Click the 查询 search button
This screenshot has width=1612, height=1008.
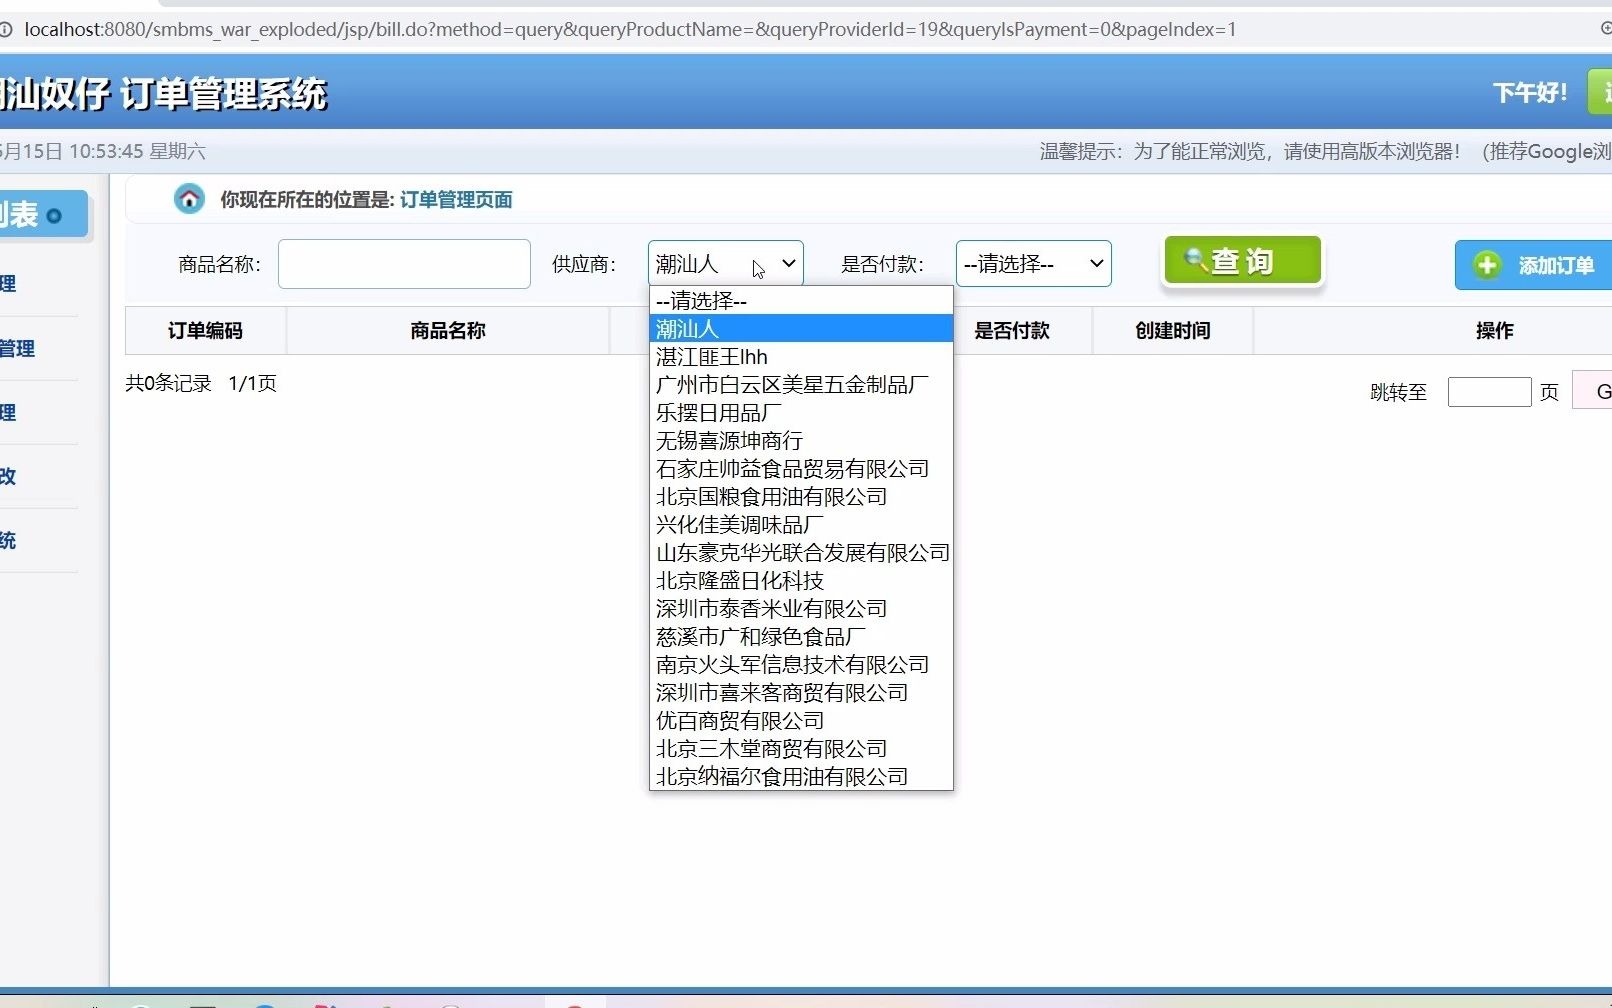pyautogui.click(x=1242, y=261)
